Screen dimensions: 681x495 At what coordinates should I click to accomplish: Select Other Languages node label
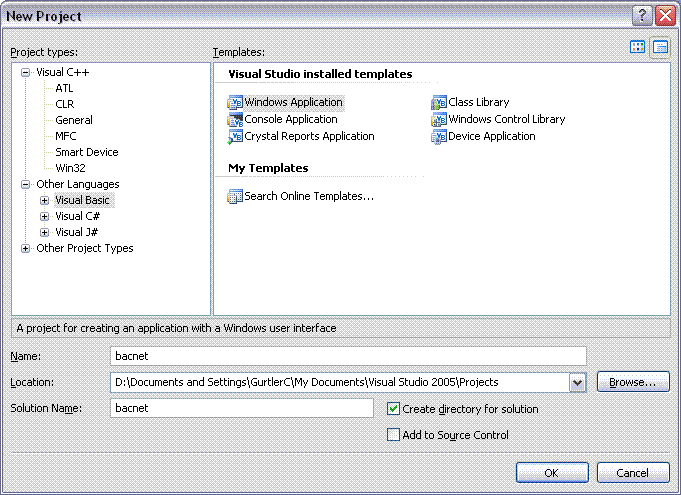tap(78, 184)
